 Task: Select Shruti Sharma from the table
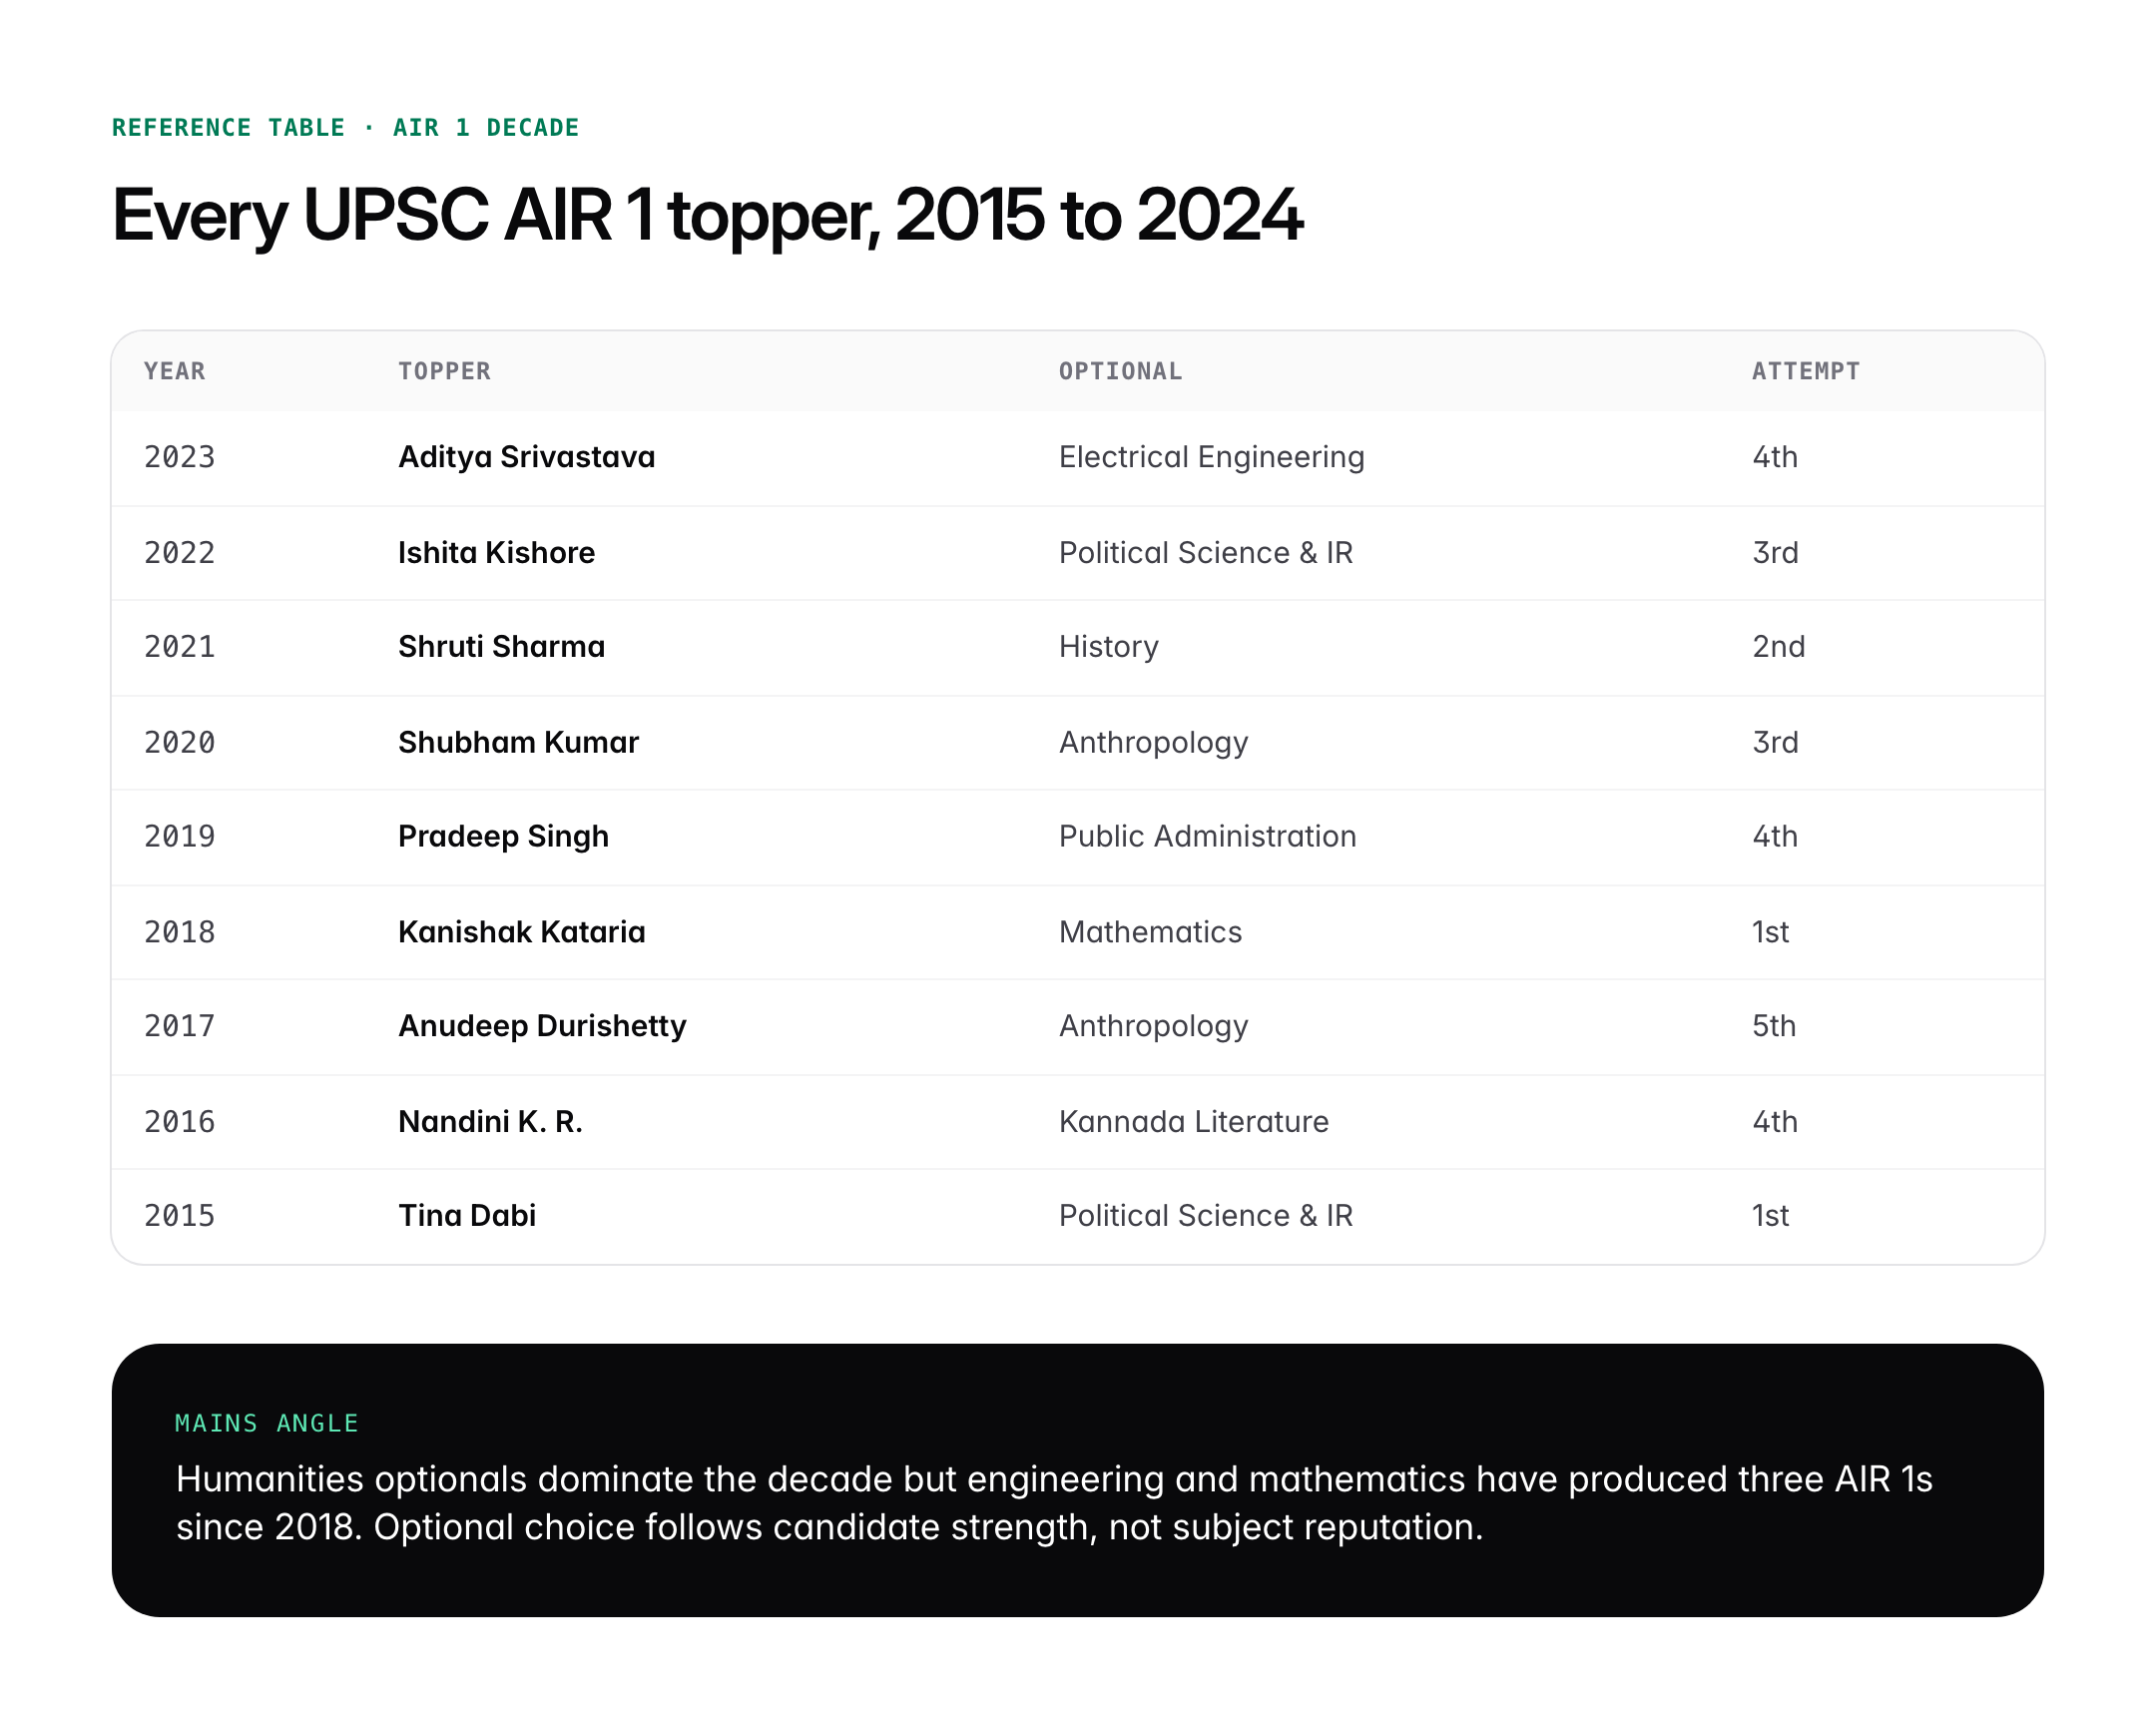(500, 647)
